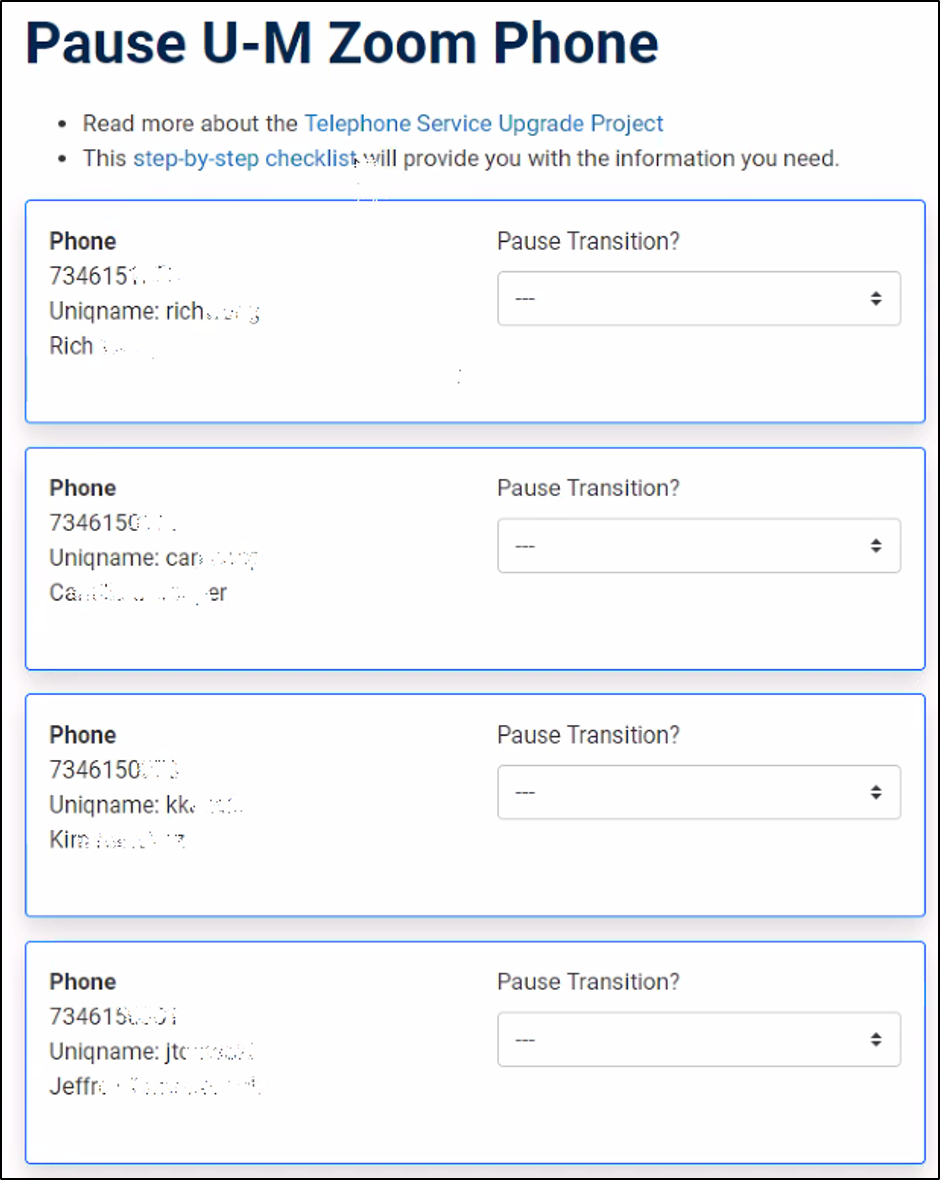Open the Telephone Service Upgrade Project link
The image size is (940, 1180).
coord(483,124)
